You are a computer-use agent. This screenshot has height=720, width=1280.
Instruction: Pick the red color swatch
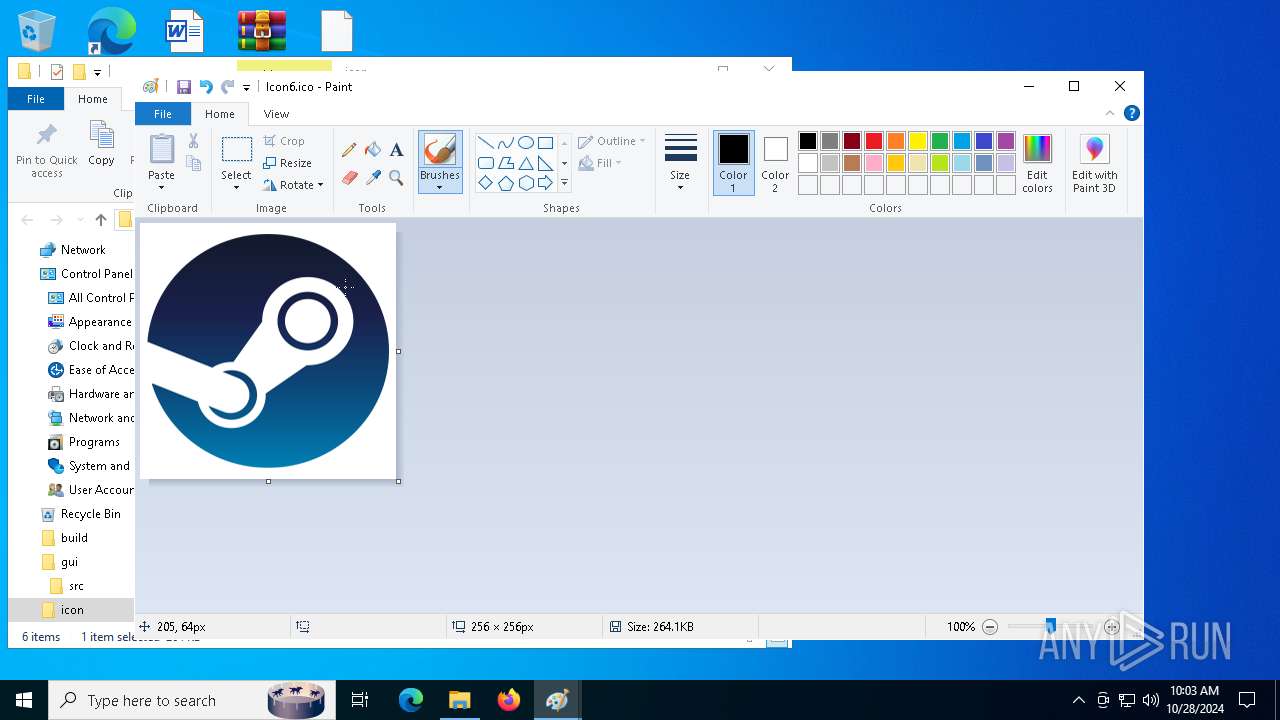(874, 141)
